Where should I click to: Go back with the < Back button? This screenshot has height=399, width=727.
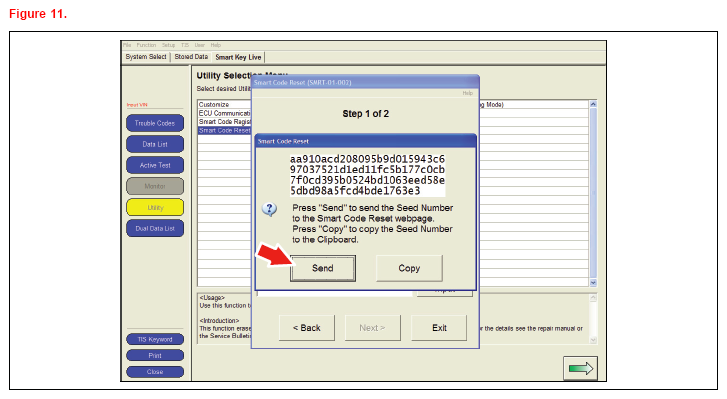click(306, 328)
